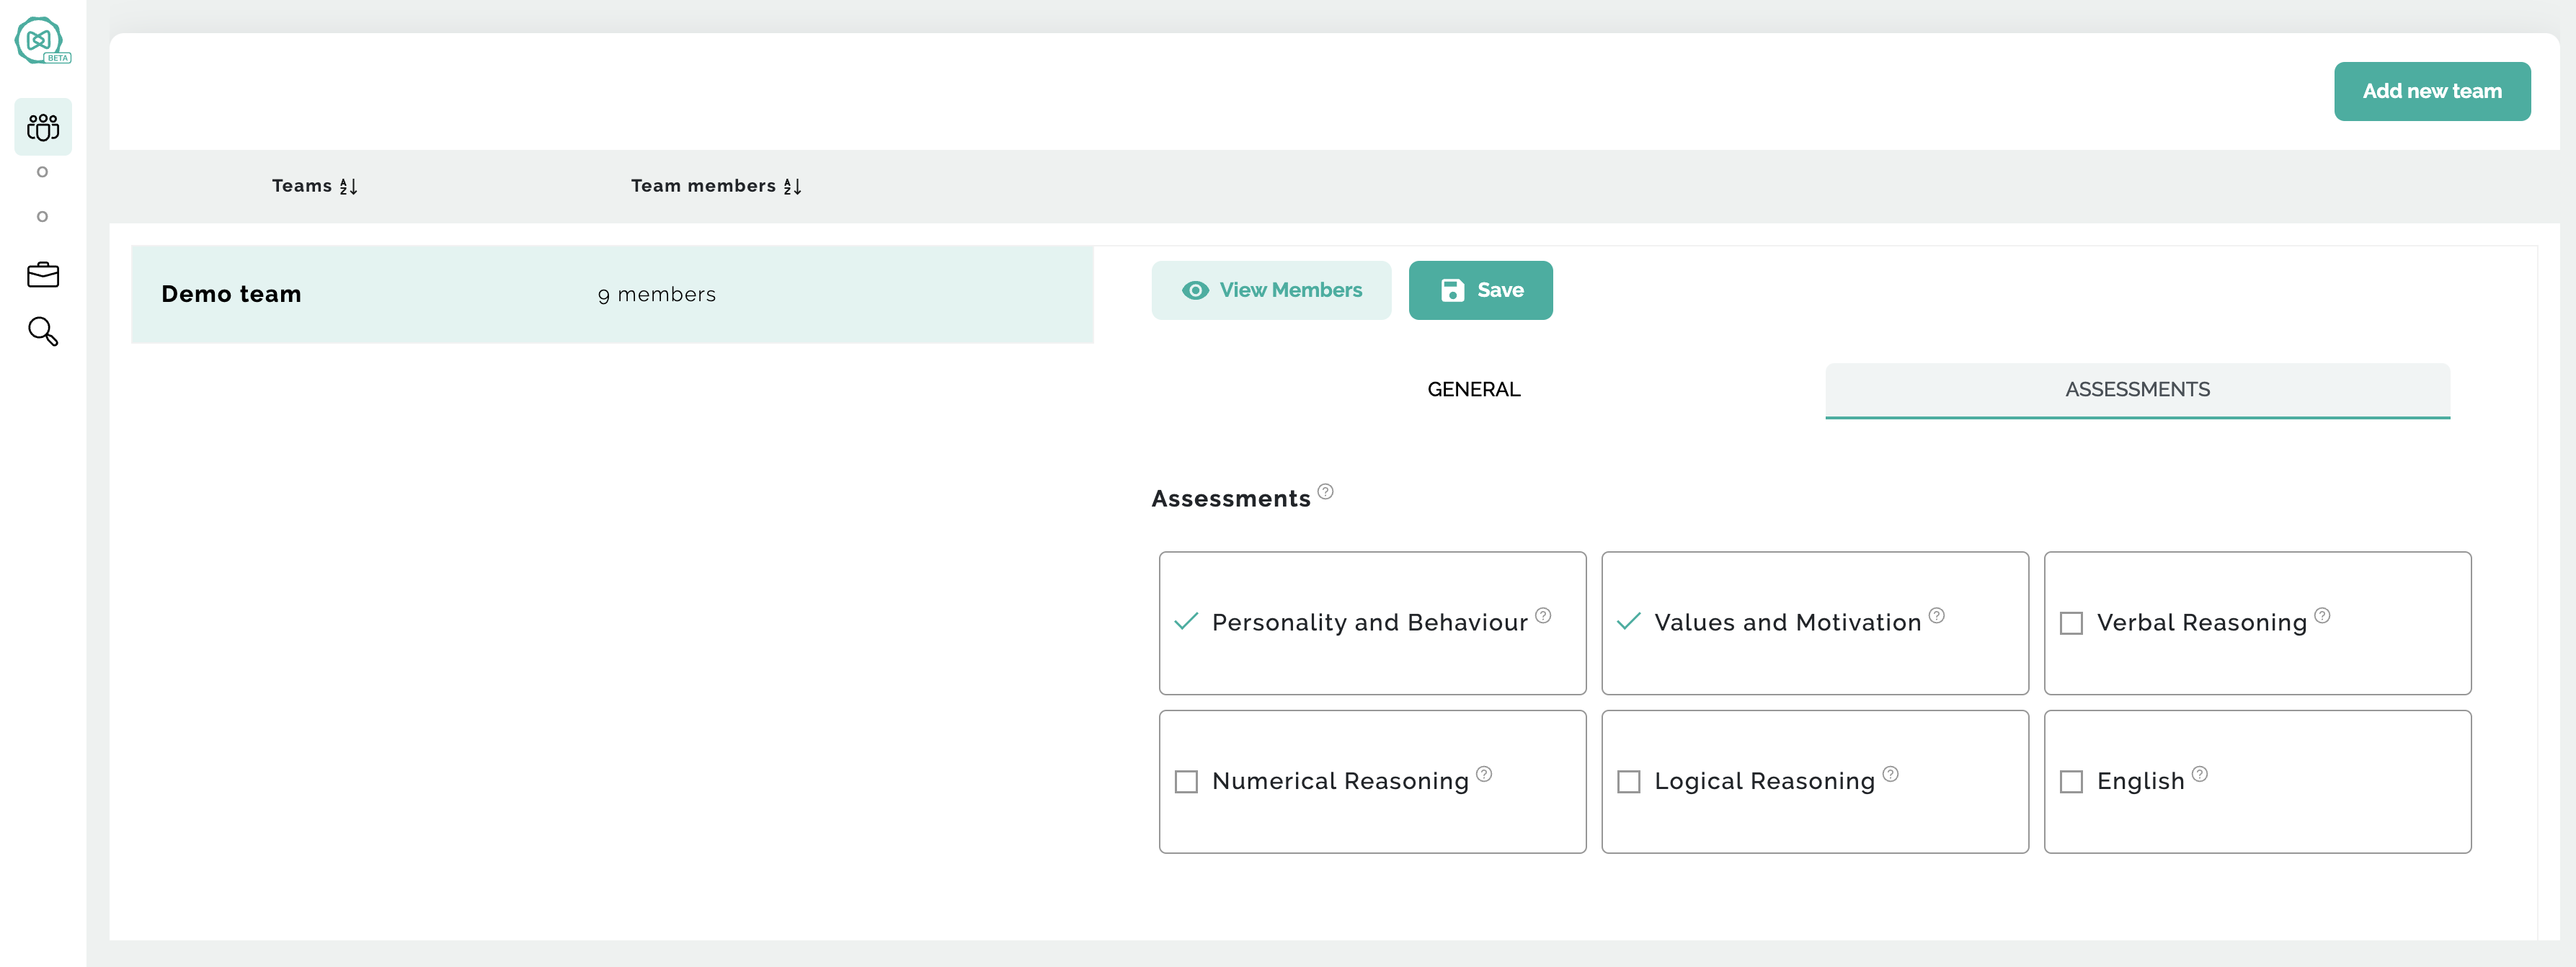The image size is (2576, 967).
Task: Click the help icon next to Assessments heading
Action: (1325, 491)
